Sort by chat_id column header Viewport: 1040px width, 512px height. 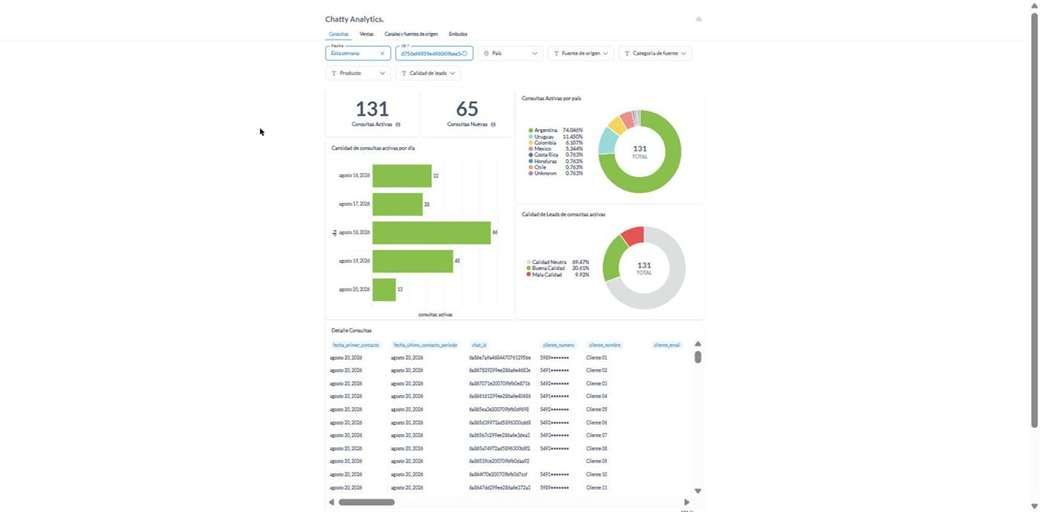pos(479,345)
